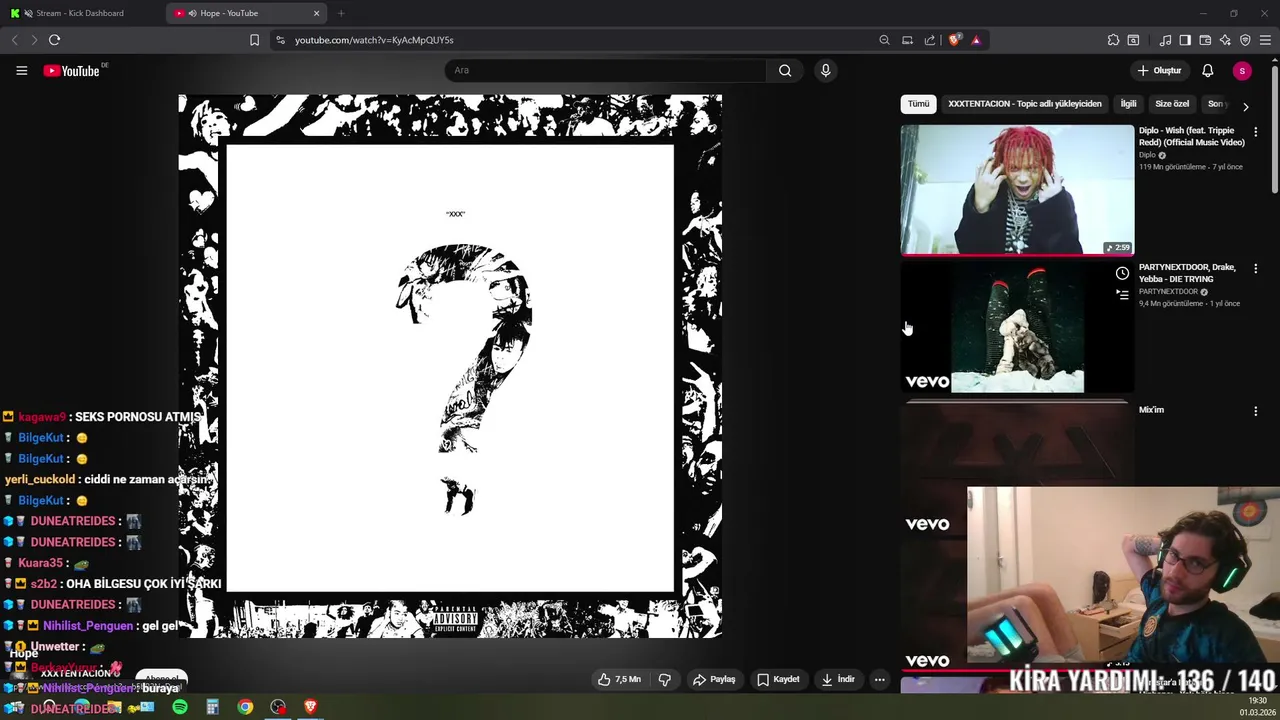Open the more actions ellipsis under video
Image resolution: width=1280 pixels, height=720 pixels.
click(879, 679)
